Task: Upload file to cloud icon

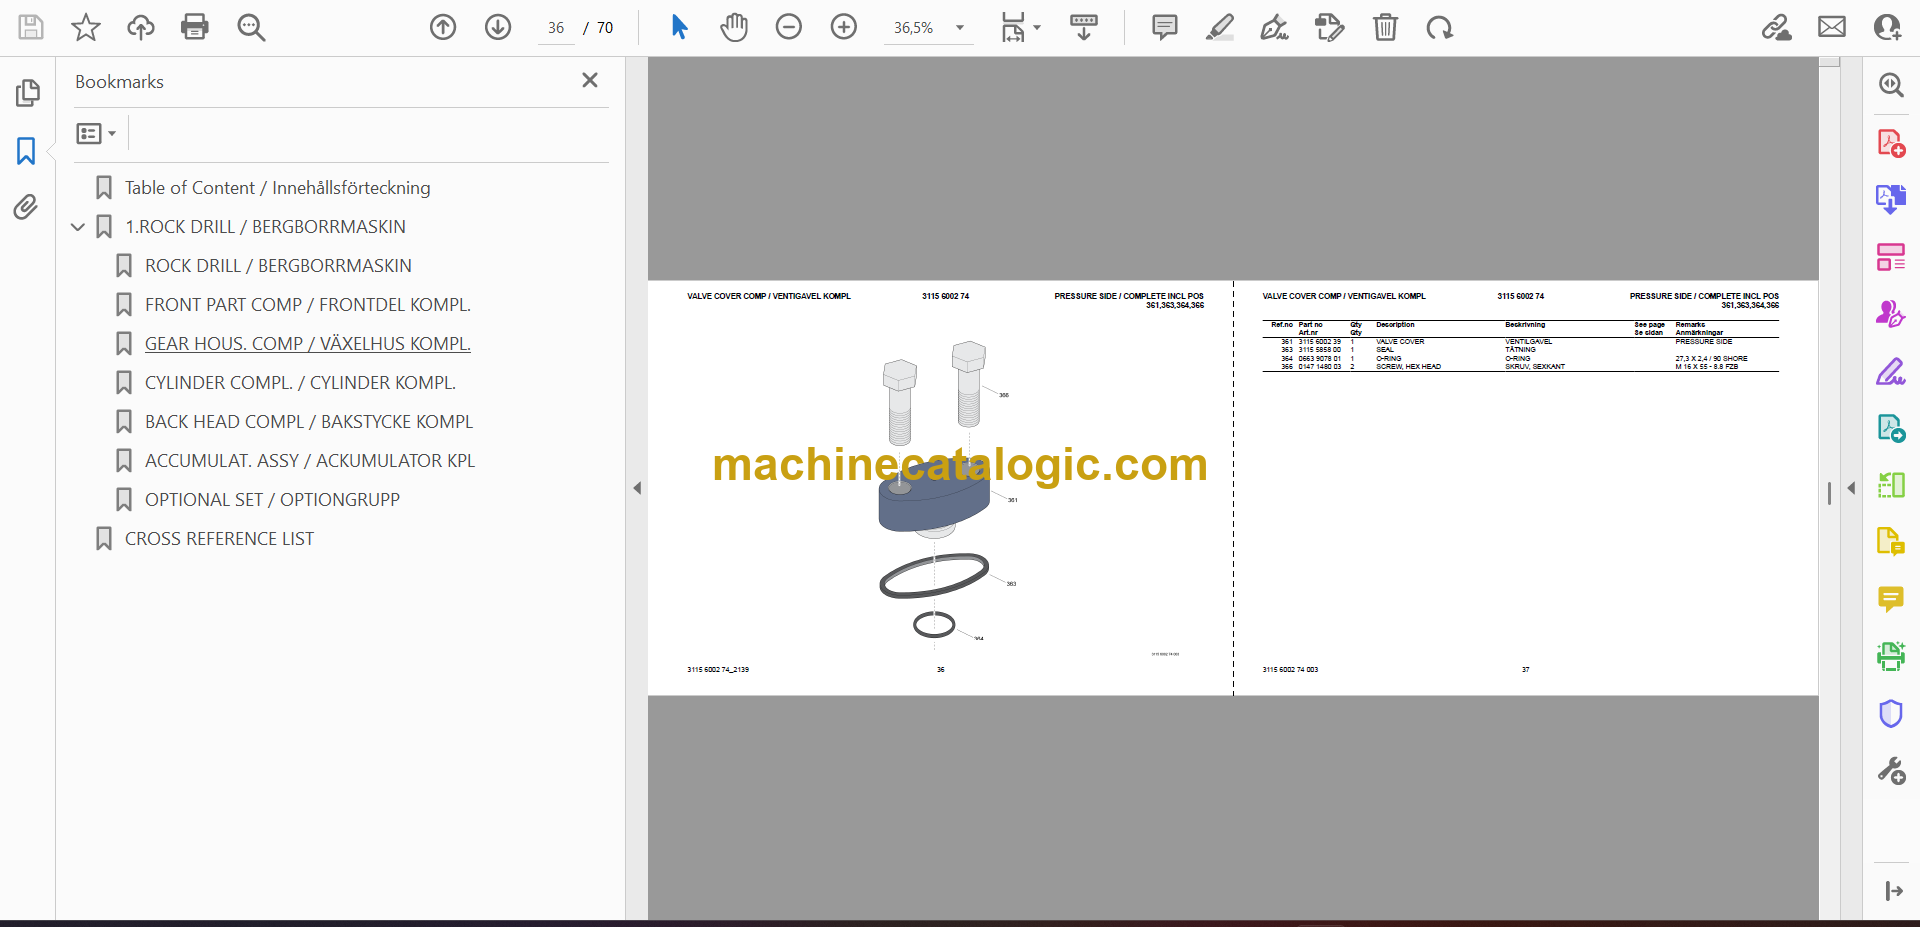Action: [141, 27]
